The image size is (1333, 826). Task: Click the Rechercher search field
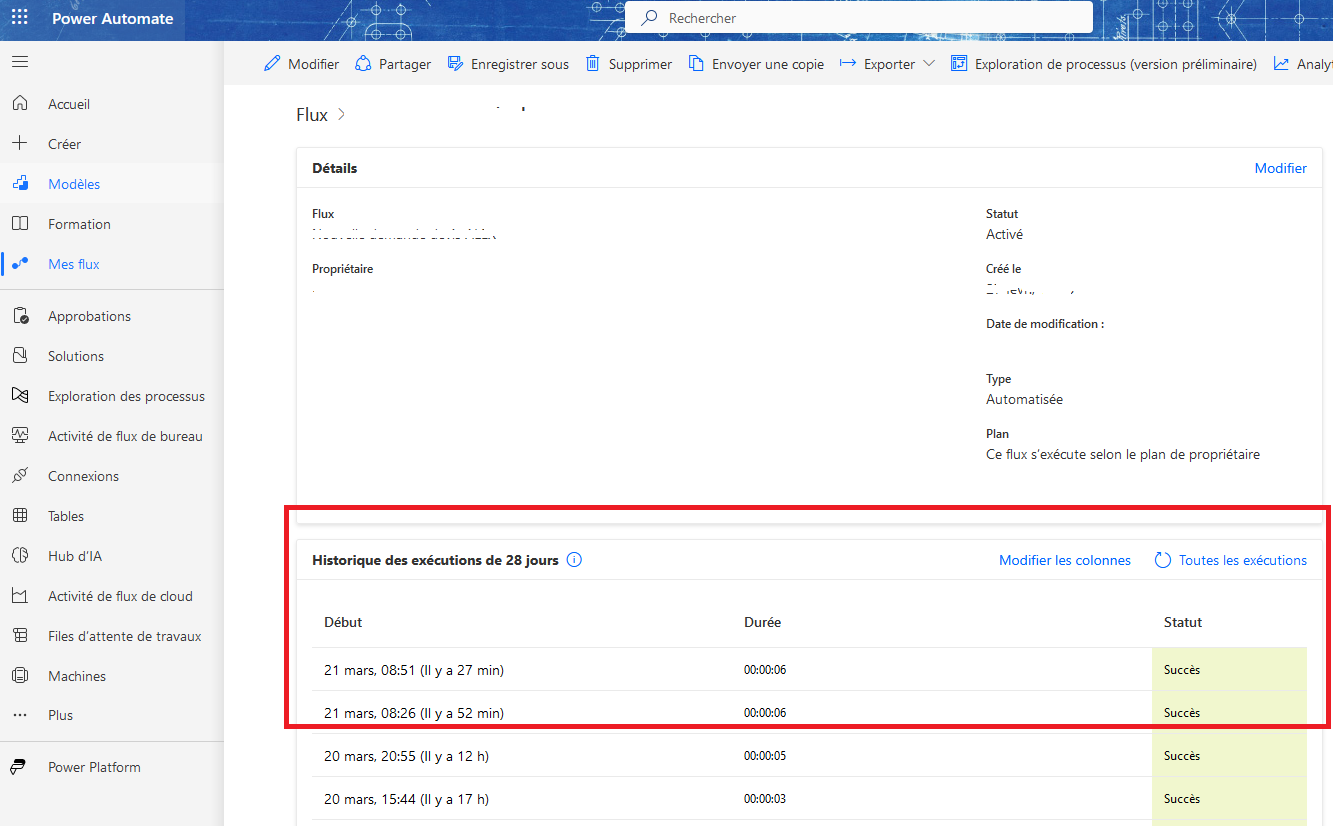859,18
